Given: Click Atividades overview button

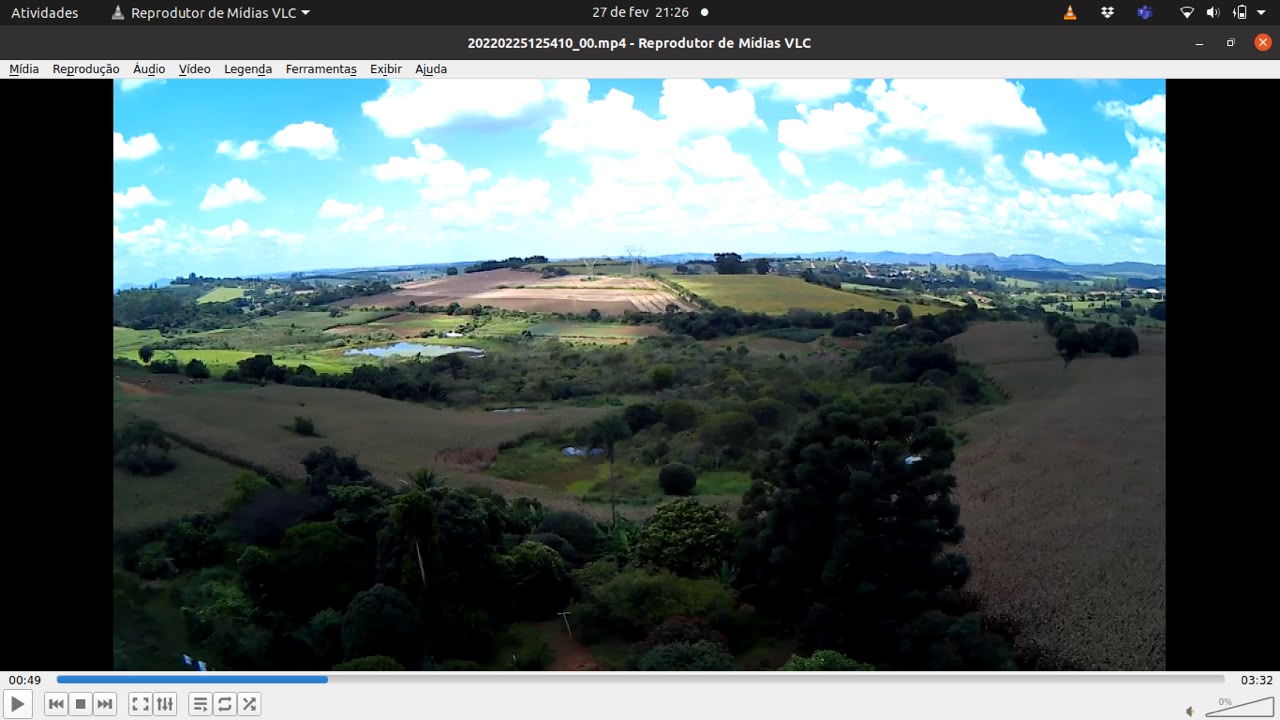Looking at the screenshot, I should pos(45,13).
